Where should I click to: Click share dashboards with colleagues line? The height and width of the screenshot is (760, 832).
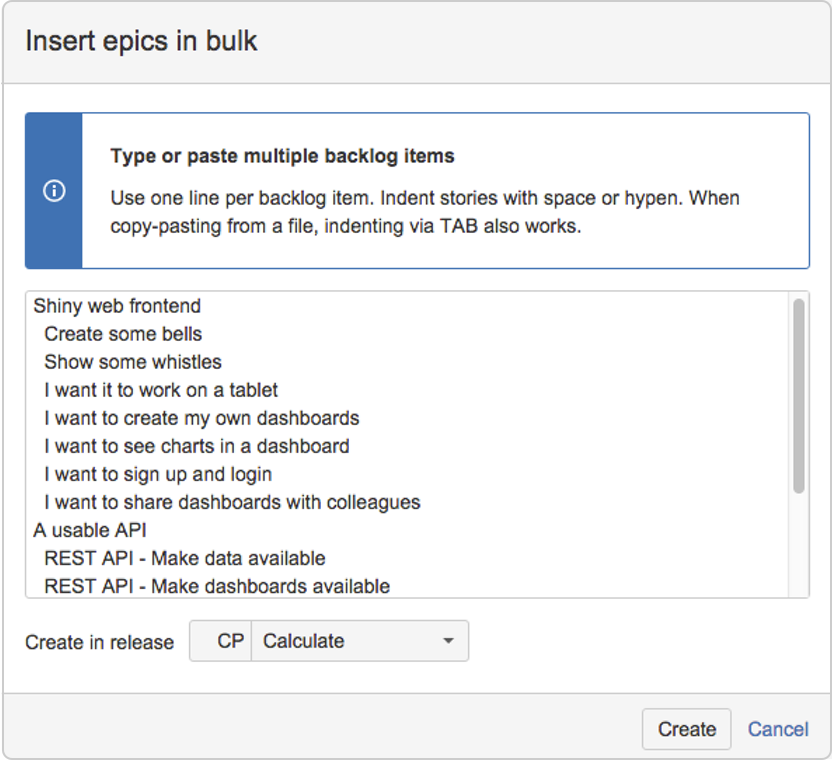(232, 503)
